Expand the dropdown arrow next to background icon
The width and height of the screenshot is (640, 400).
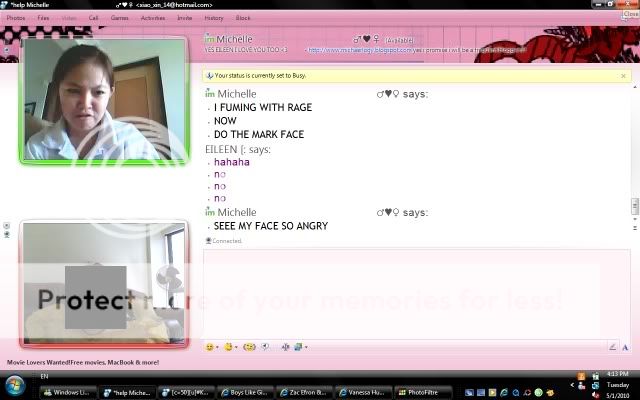tap(305, 348)
